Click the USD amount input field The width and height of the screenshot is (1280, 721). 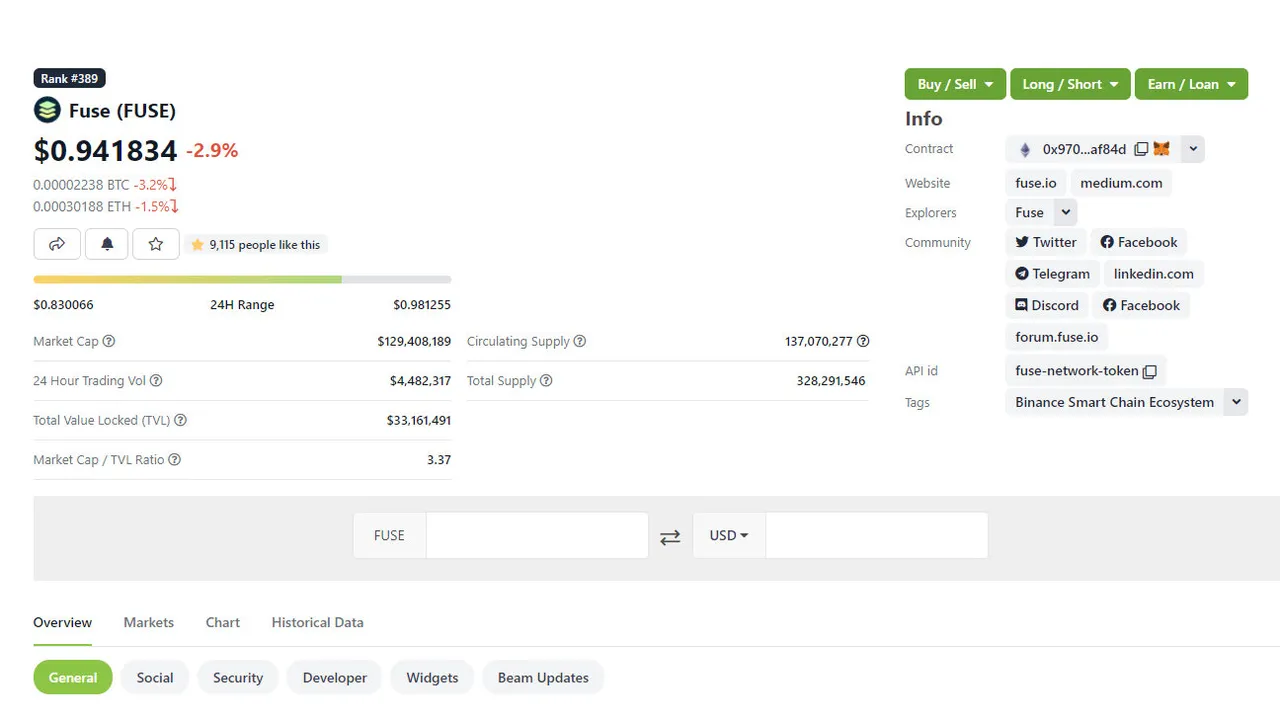tap(876, 535)
